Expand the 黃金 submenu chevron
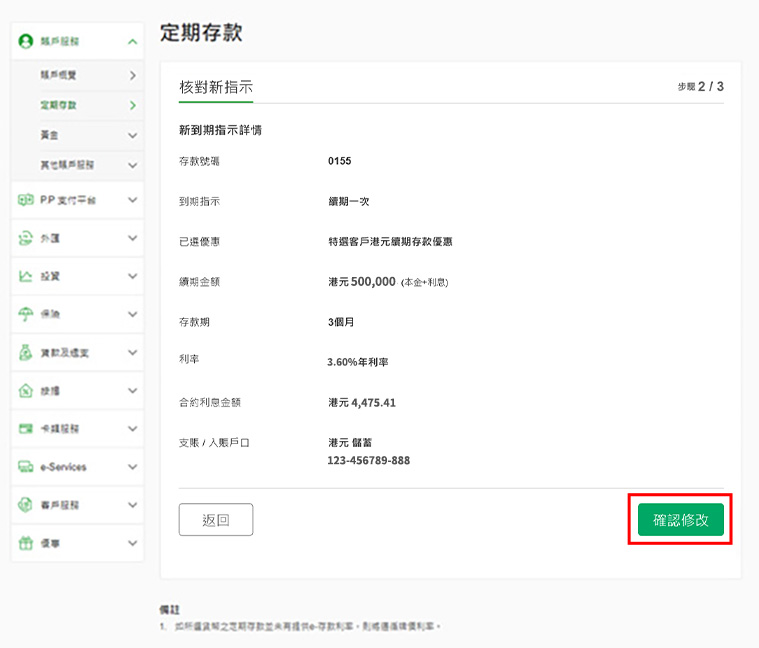Image resolution: width=759 pixels, height=648 pixels. point(133,136)
